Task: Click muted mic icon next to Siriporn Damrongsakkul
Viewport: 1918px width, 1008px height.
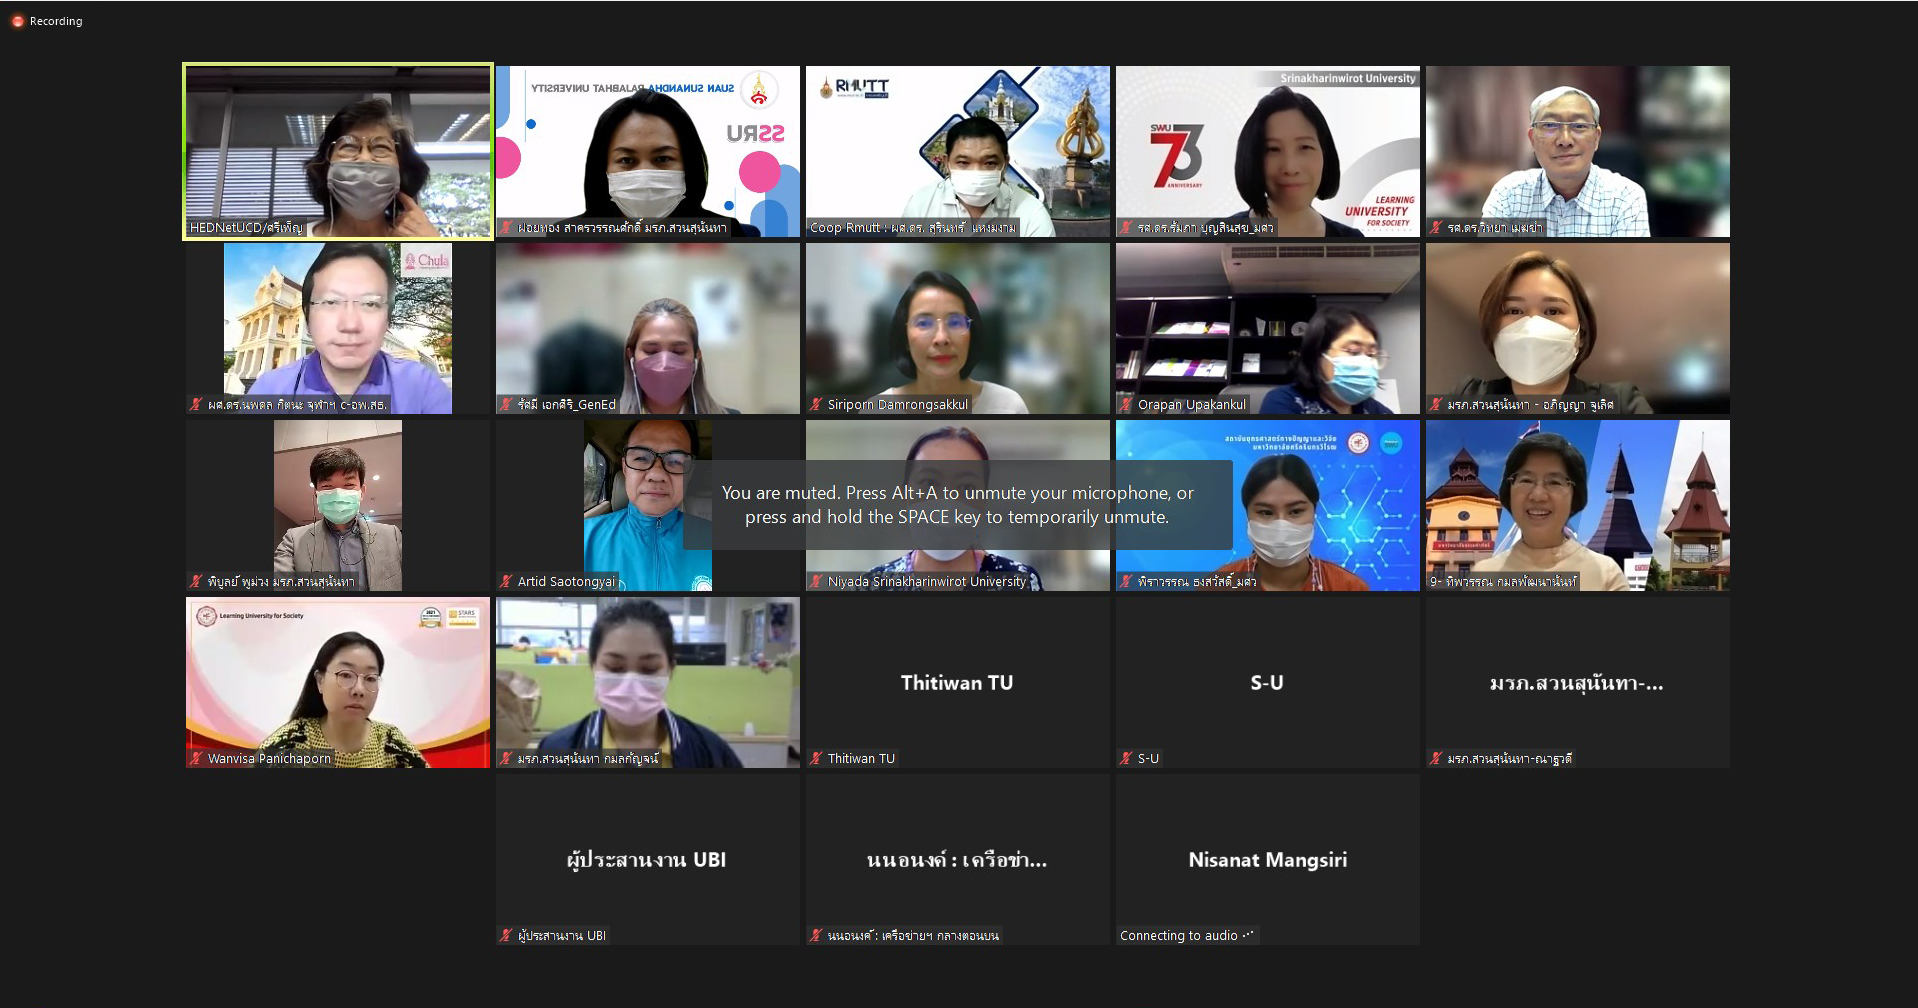Action: click(x=817, y=405)
